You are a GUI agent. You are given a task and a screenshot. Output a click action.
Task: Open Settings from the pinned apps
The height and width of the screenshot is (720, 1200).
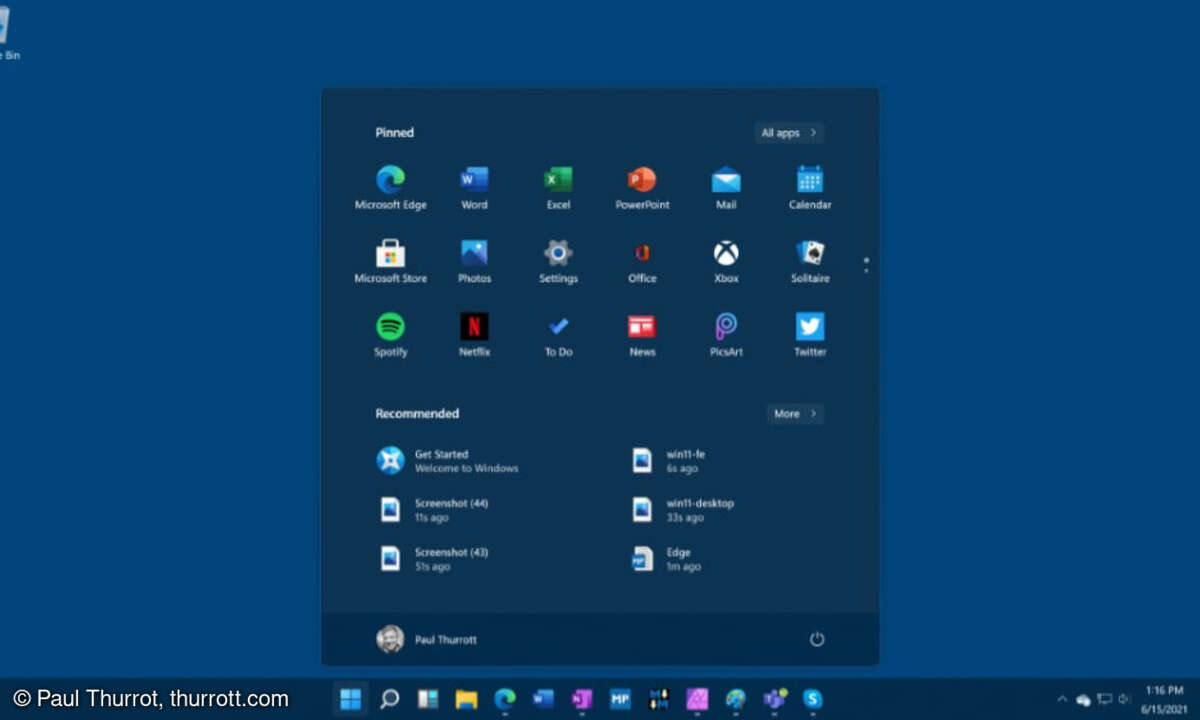pyautogui.click(x=558, y=262)
